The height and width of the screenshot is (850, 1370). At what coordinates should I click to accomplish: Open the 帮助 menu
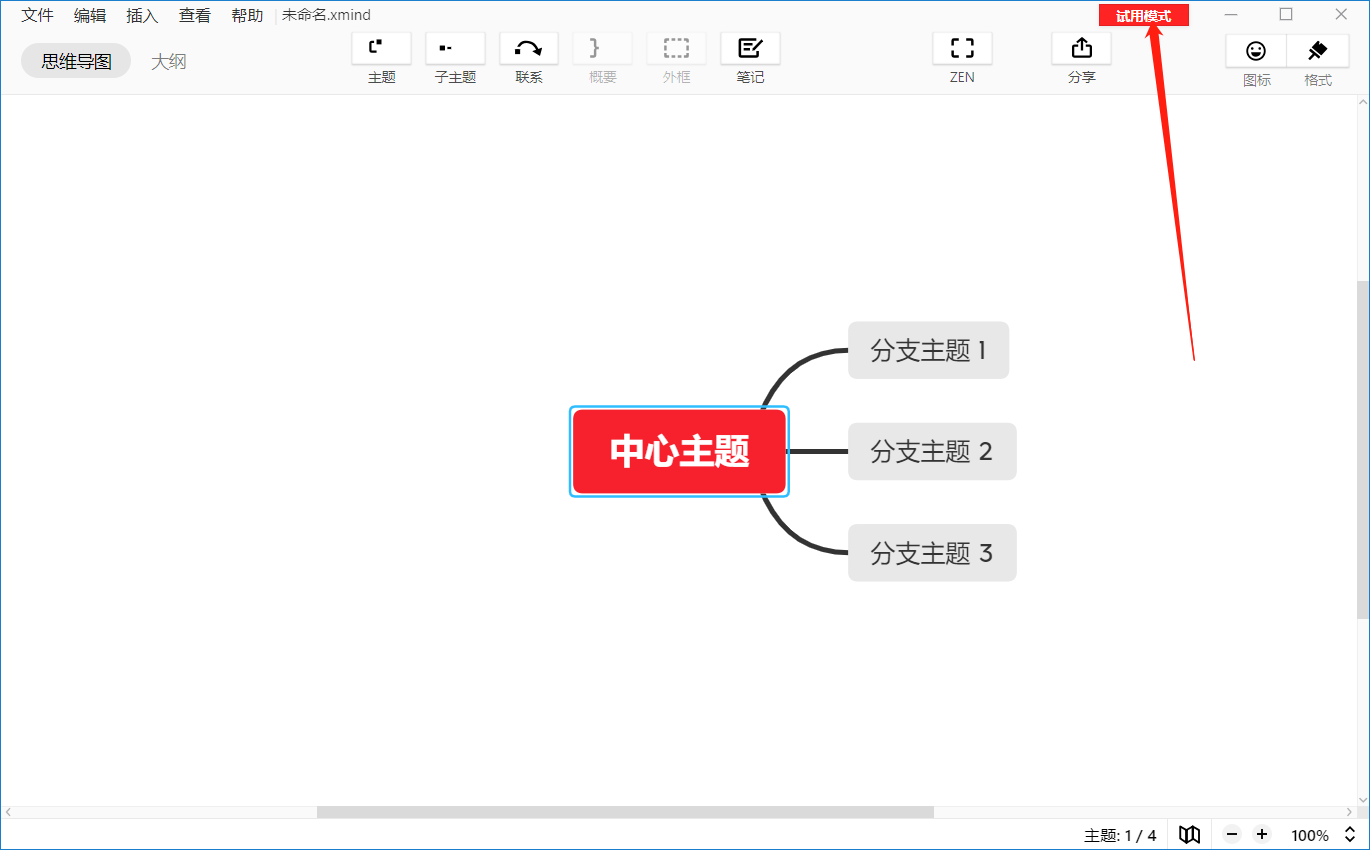point(246,15)
